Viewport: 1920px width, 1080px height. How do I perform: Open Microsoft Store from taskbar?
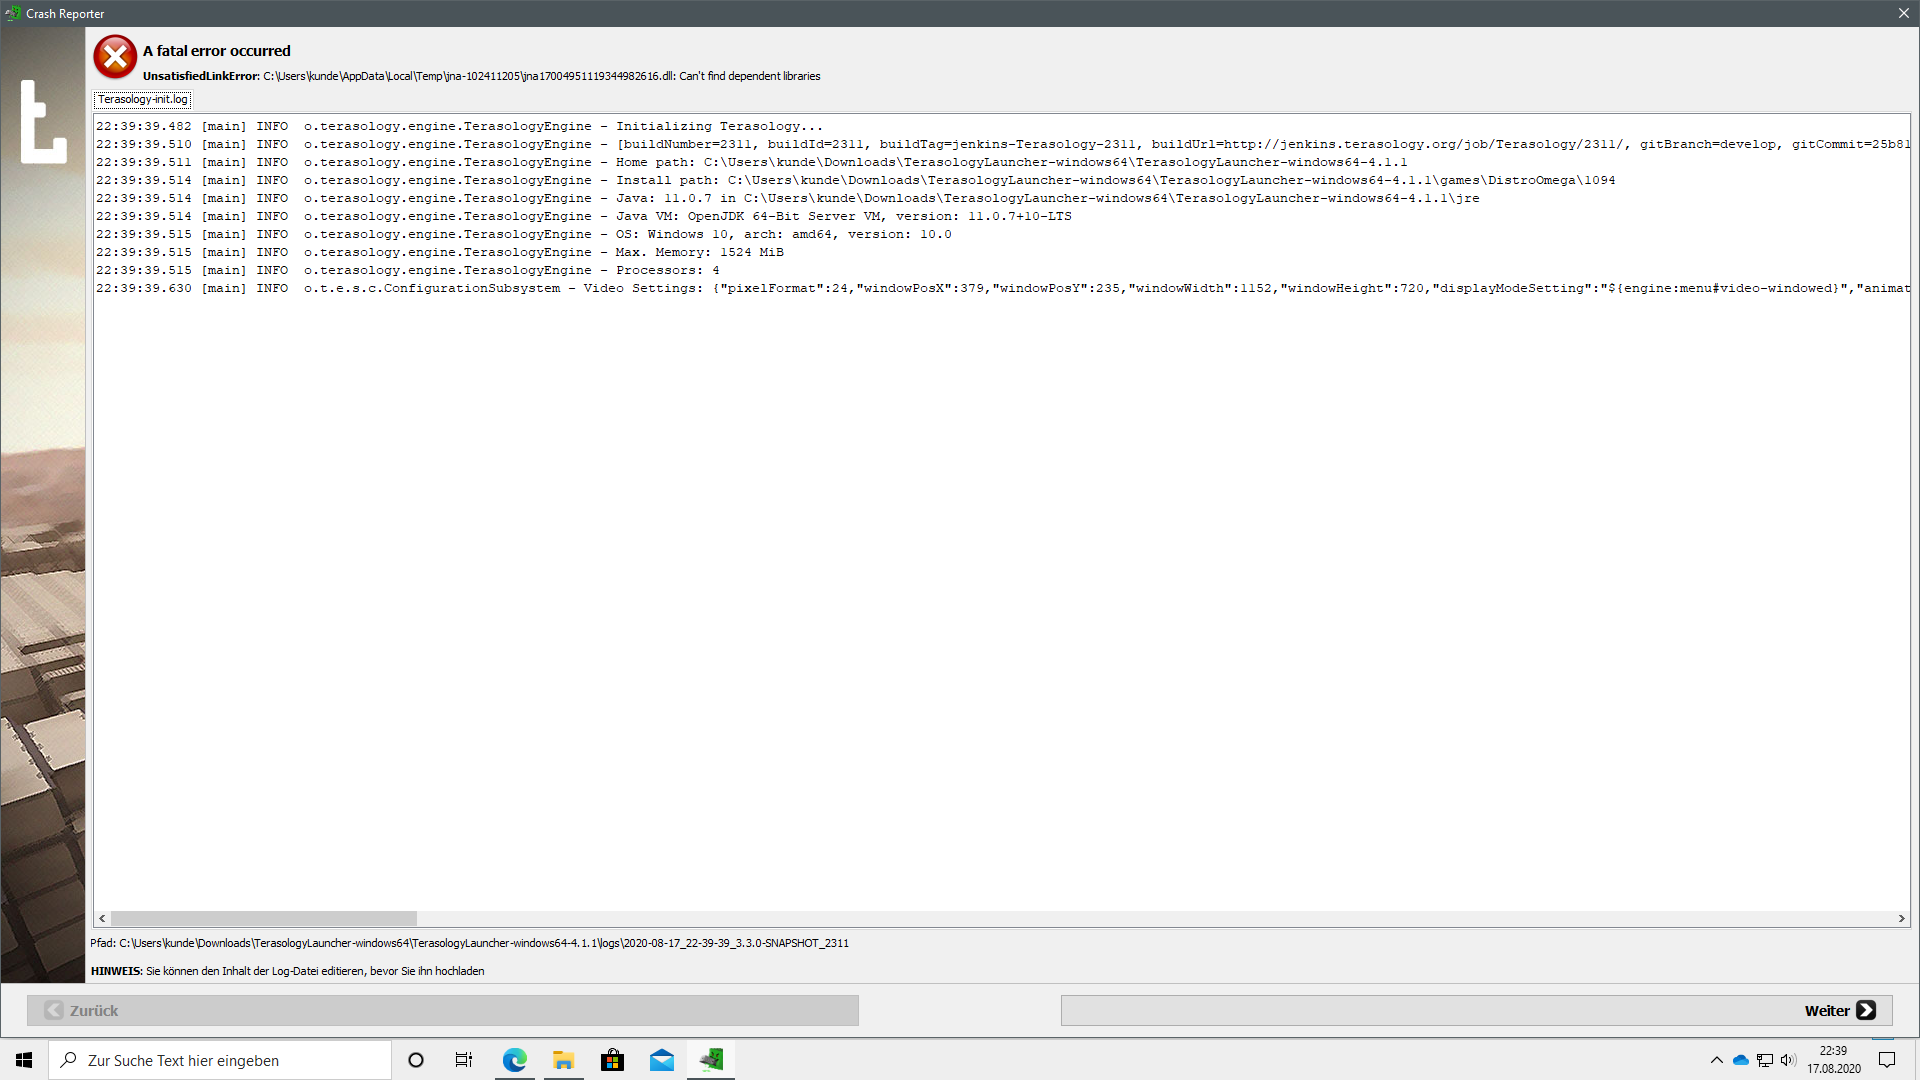tap(612, 1060)
